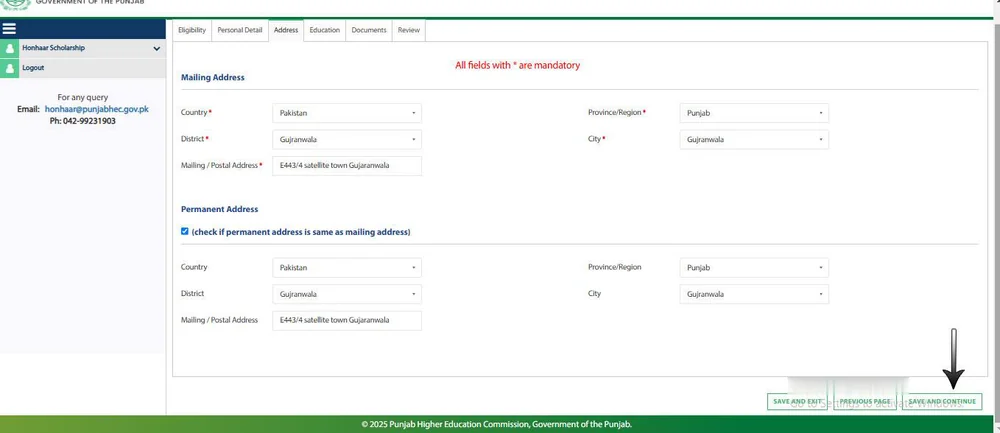
Task: Open the Permanent Address District dropdown
Action: click(347, 294)
